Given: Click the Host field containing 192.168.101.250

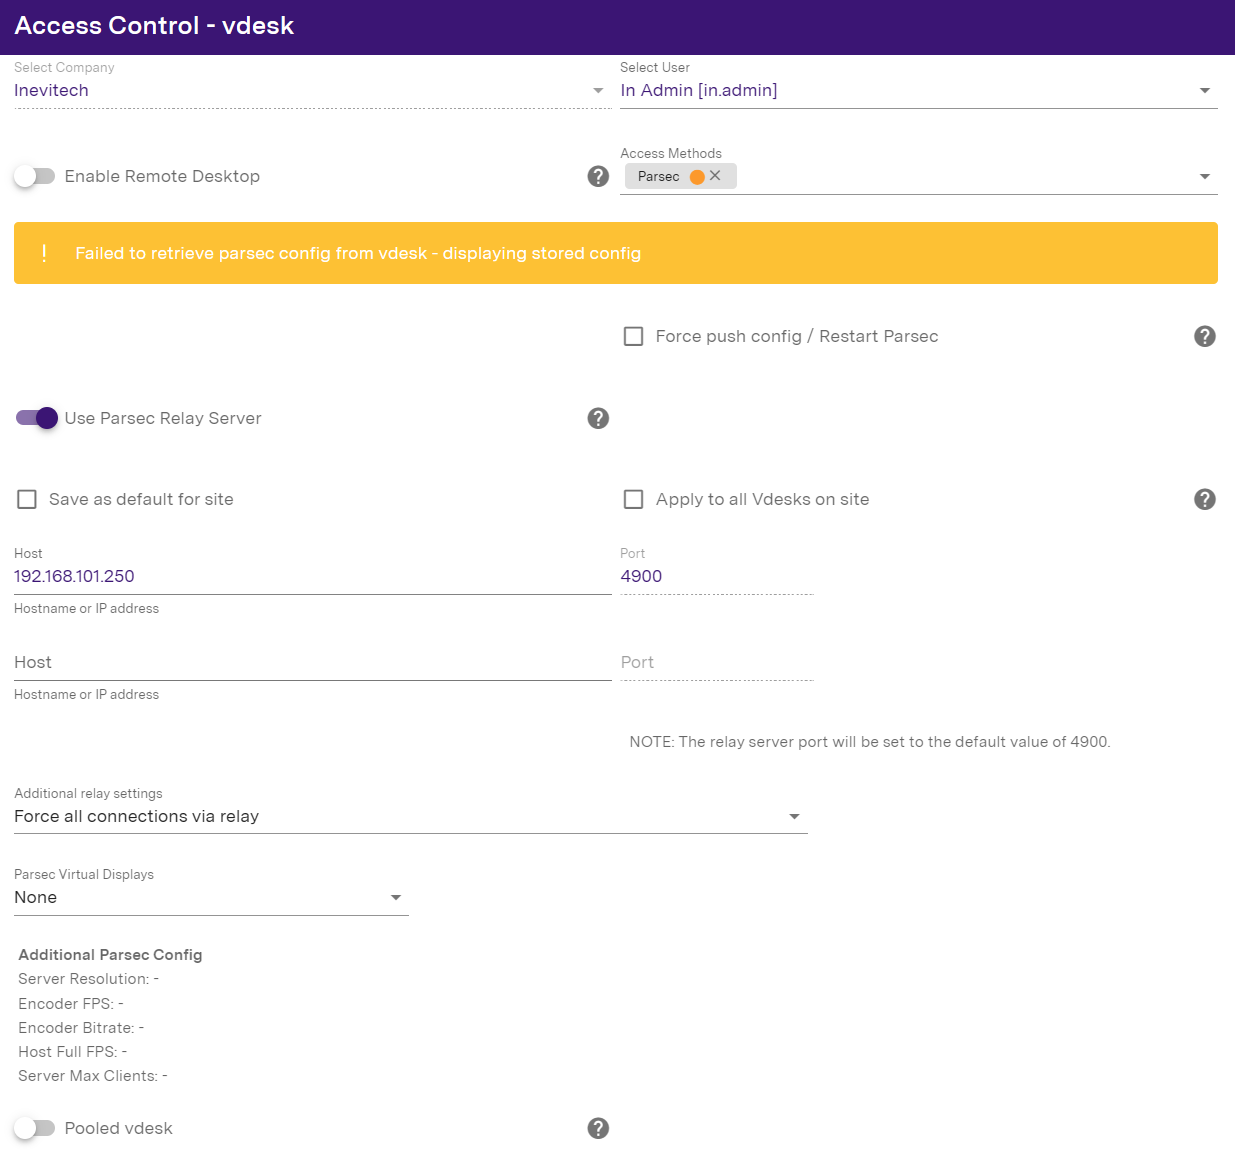Looking at the screenshot, I should [312, 576].
